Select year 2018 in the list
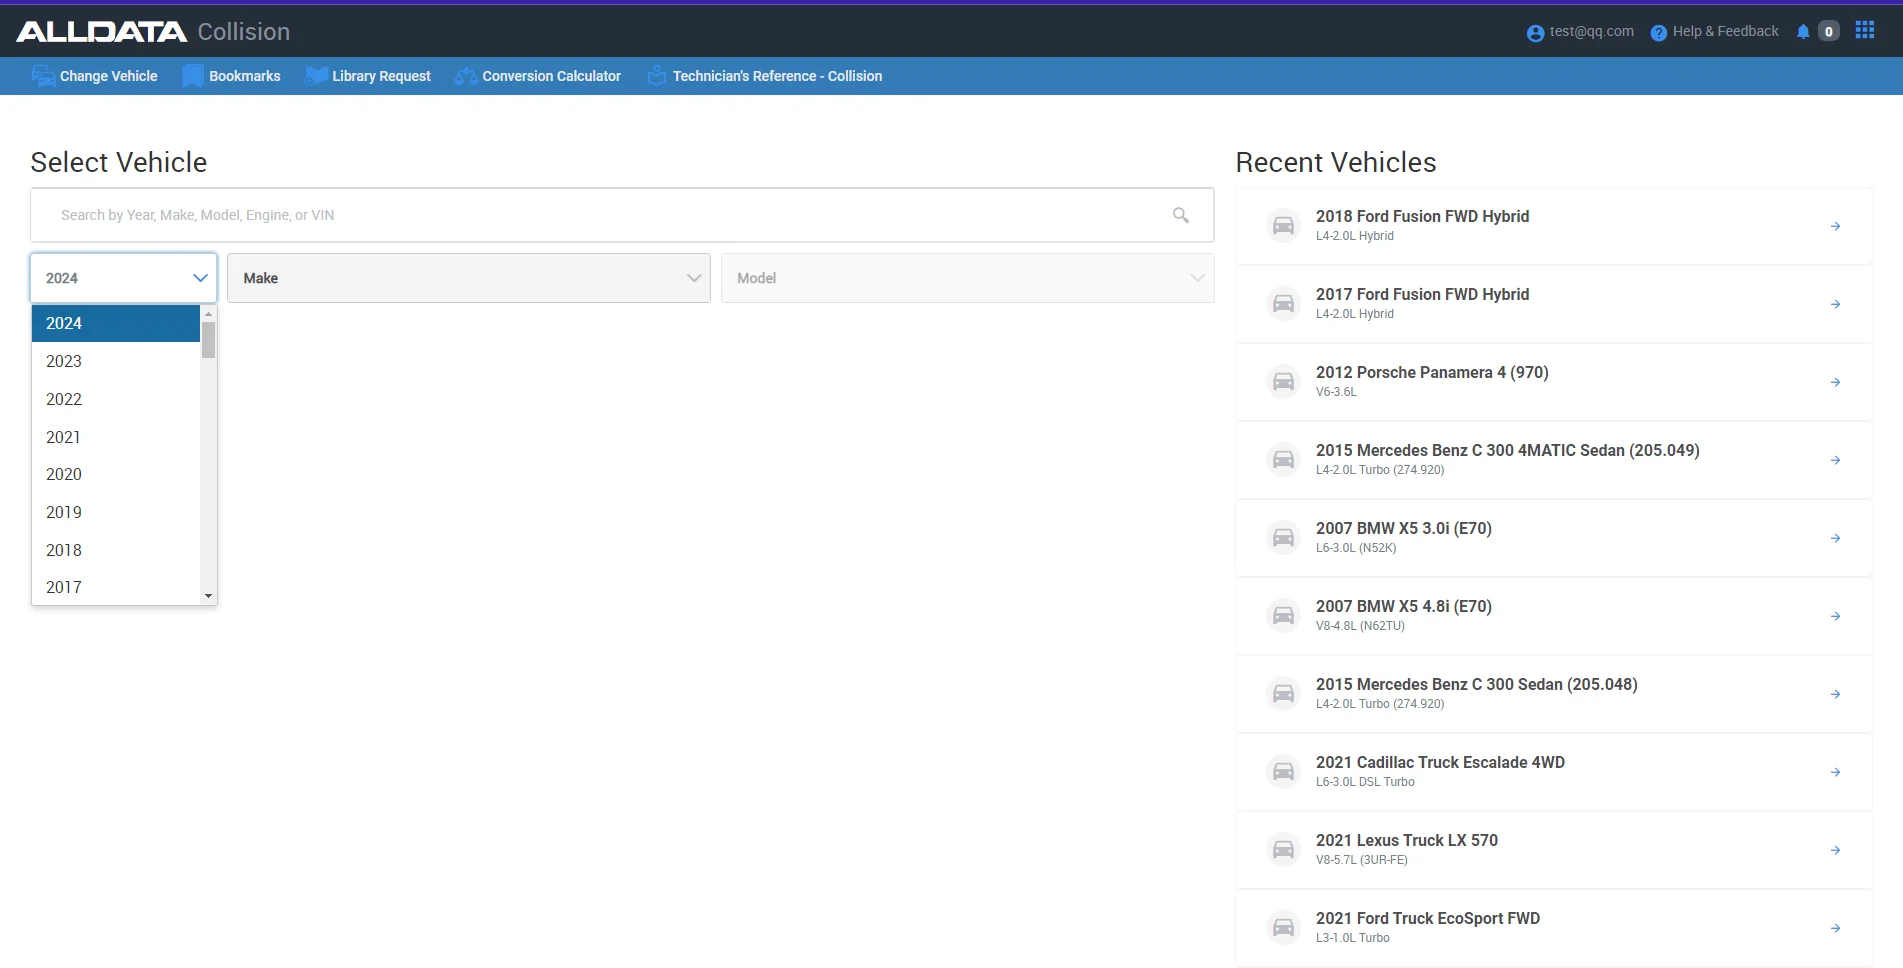Viewport: 1903px width, 968px height. [x=116, y=550]
